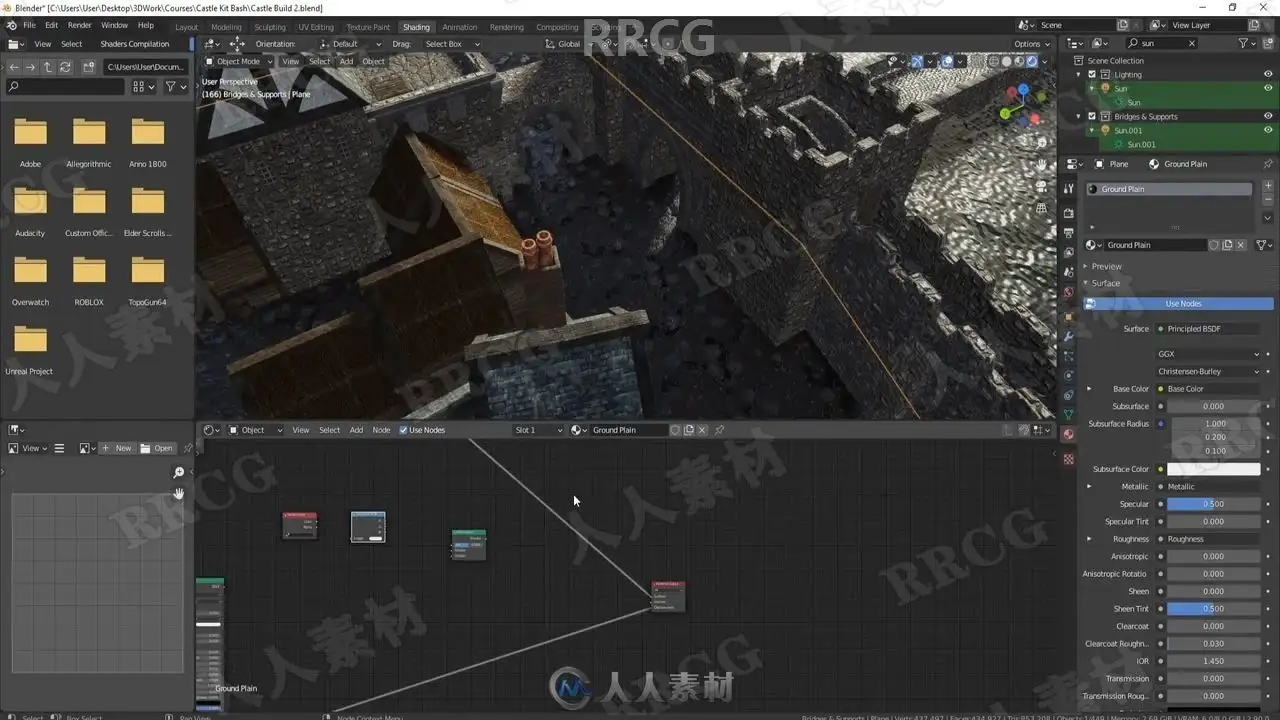The image size is (1280, 720).
Task: Create new folder in file browser
Action: pyautogui.click(x=89, y=67)
